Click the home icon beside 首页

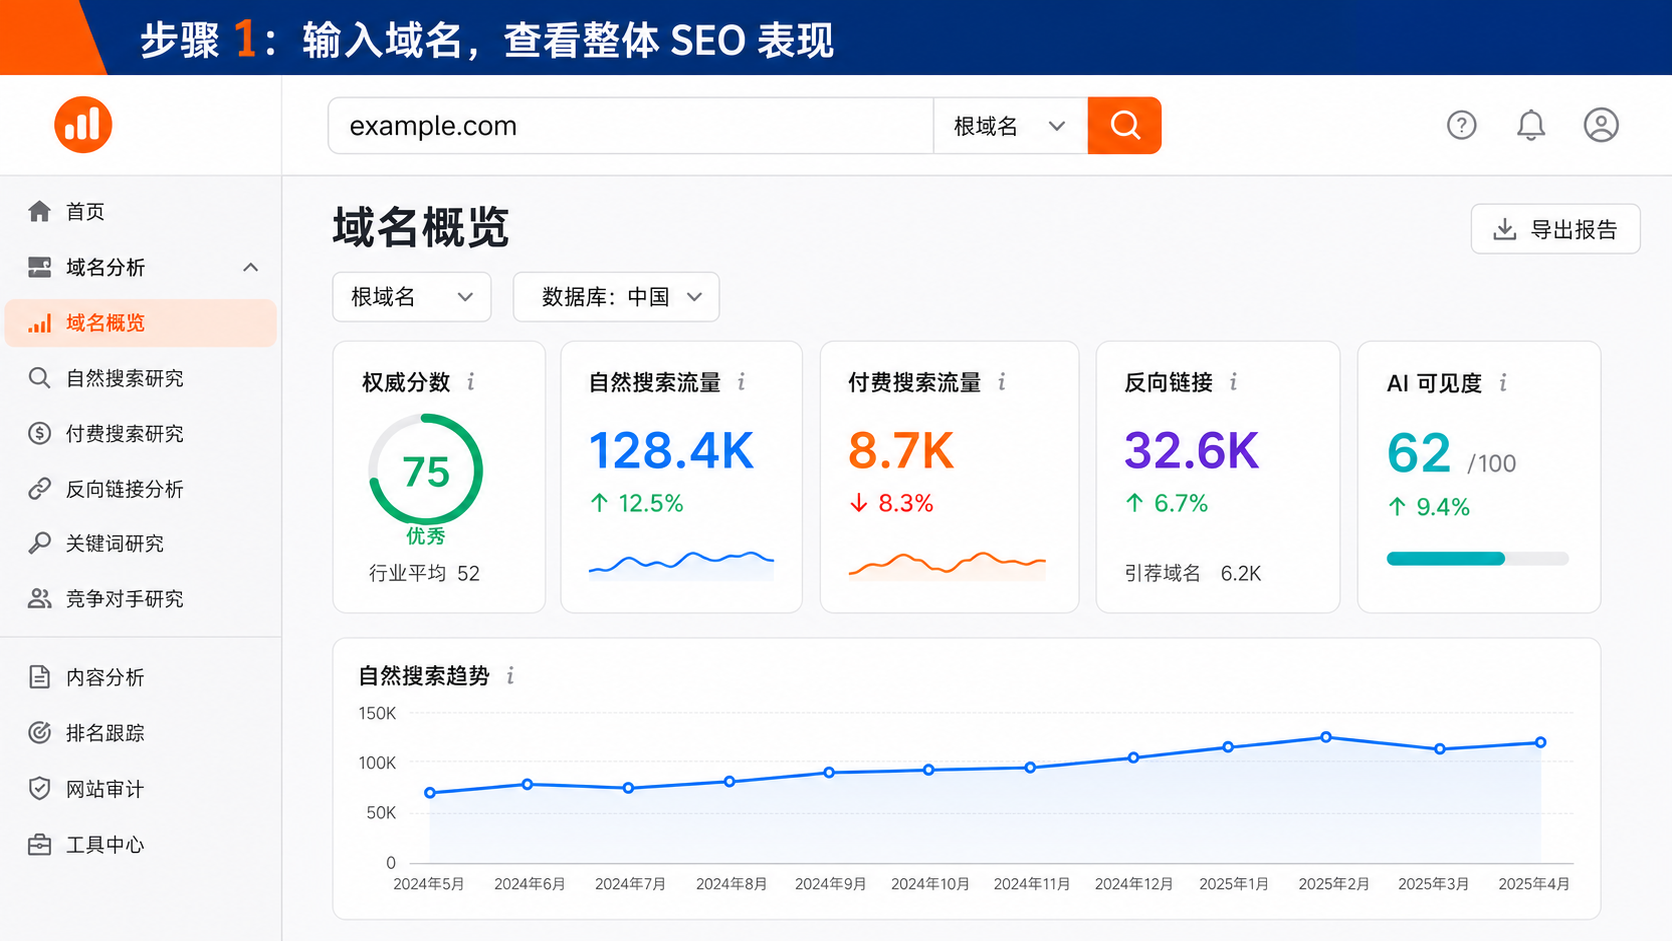pos(39,211)
